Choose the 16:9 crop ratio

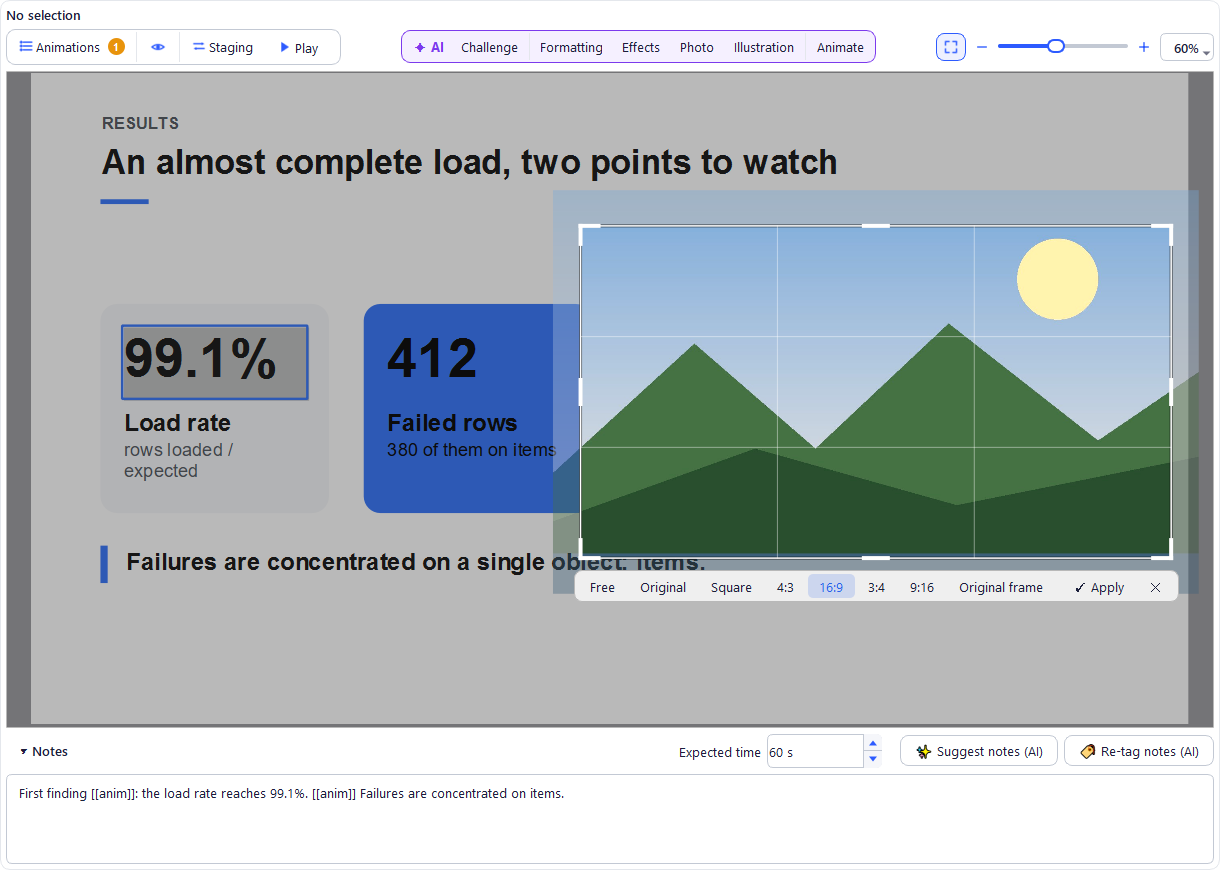click(x=831, y=587)
